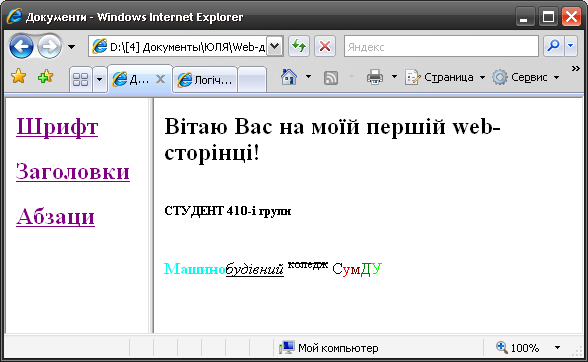Open a new blank tab

[x=252, y=80]
